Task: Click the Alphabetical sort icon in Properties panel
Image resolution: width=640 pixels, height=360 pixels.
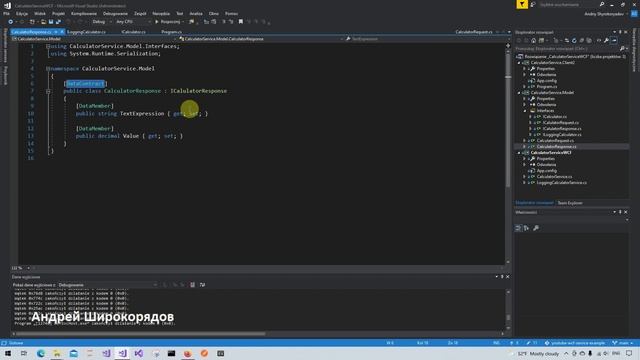Action: pyautogui.click(x=526, y=228)
